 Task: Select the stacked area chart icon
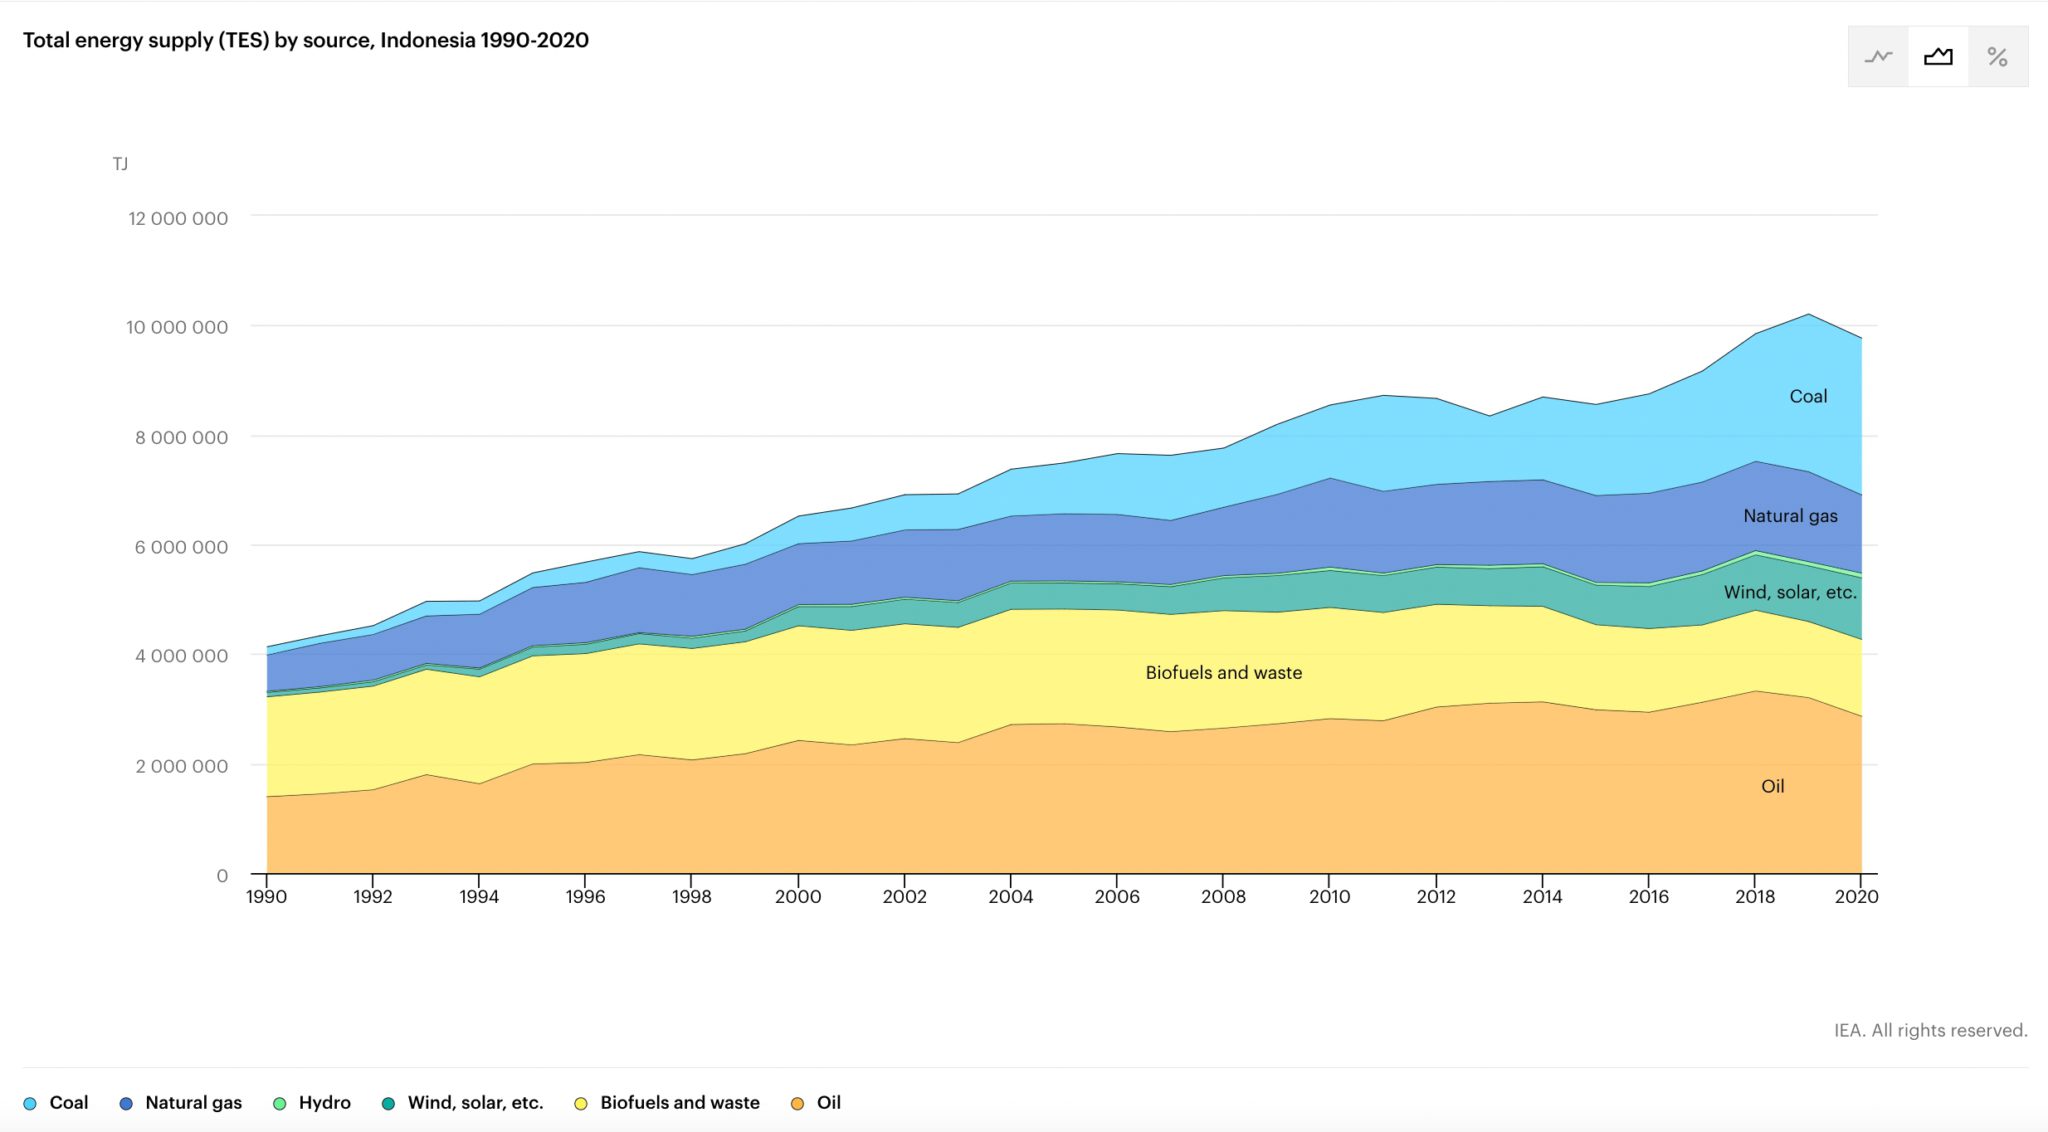tap(1938, 57)
